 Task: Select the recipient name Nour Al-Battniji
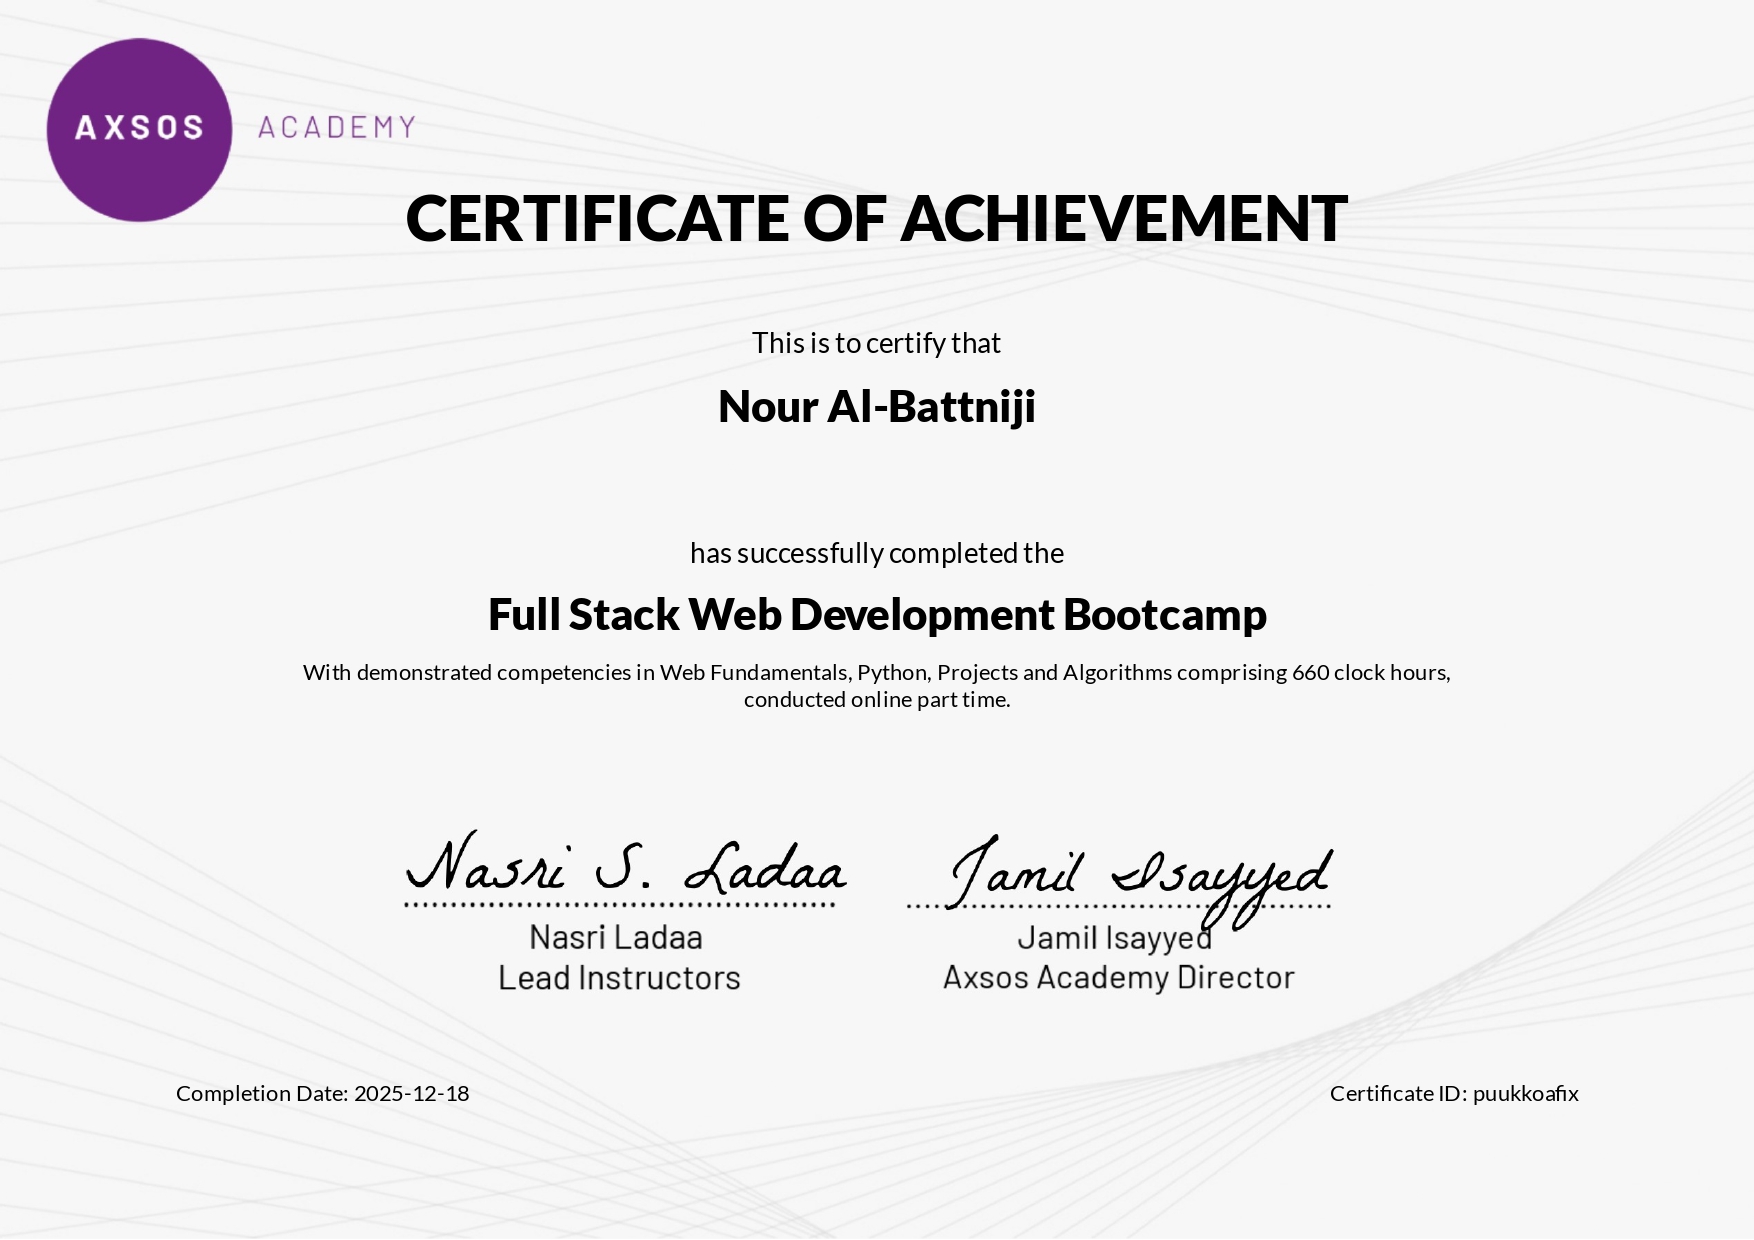pyautogui.click(x=876, y=406)
